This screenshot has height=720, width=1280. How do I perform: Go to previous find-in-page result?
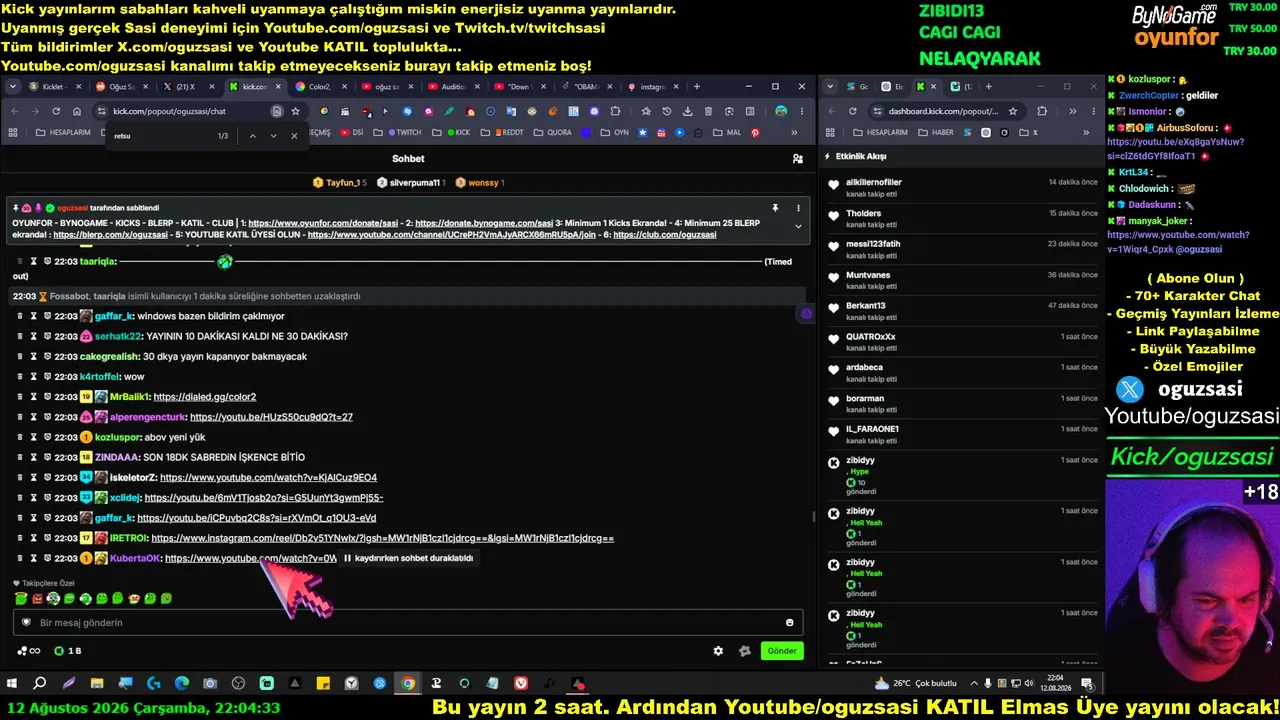click(x=252, y=136)
